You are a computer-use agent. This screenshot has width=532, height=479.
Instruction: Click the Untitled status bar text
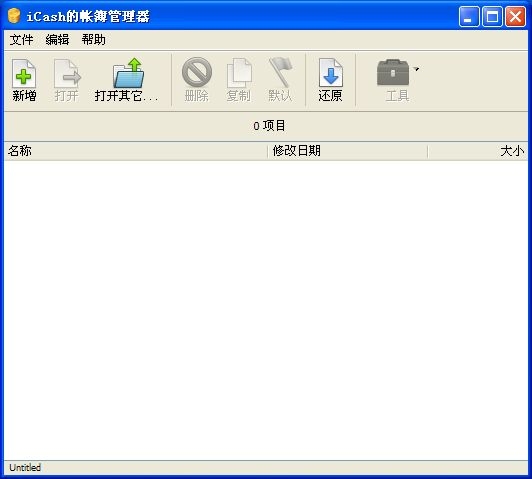pyautogui.click(x=25, y=467)
